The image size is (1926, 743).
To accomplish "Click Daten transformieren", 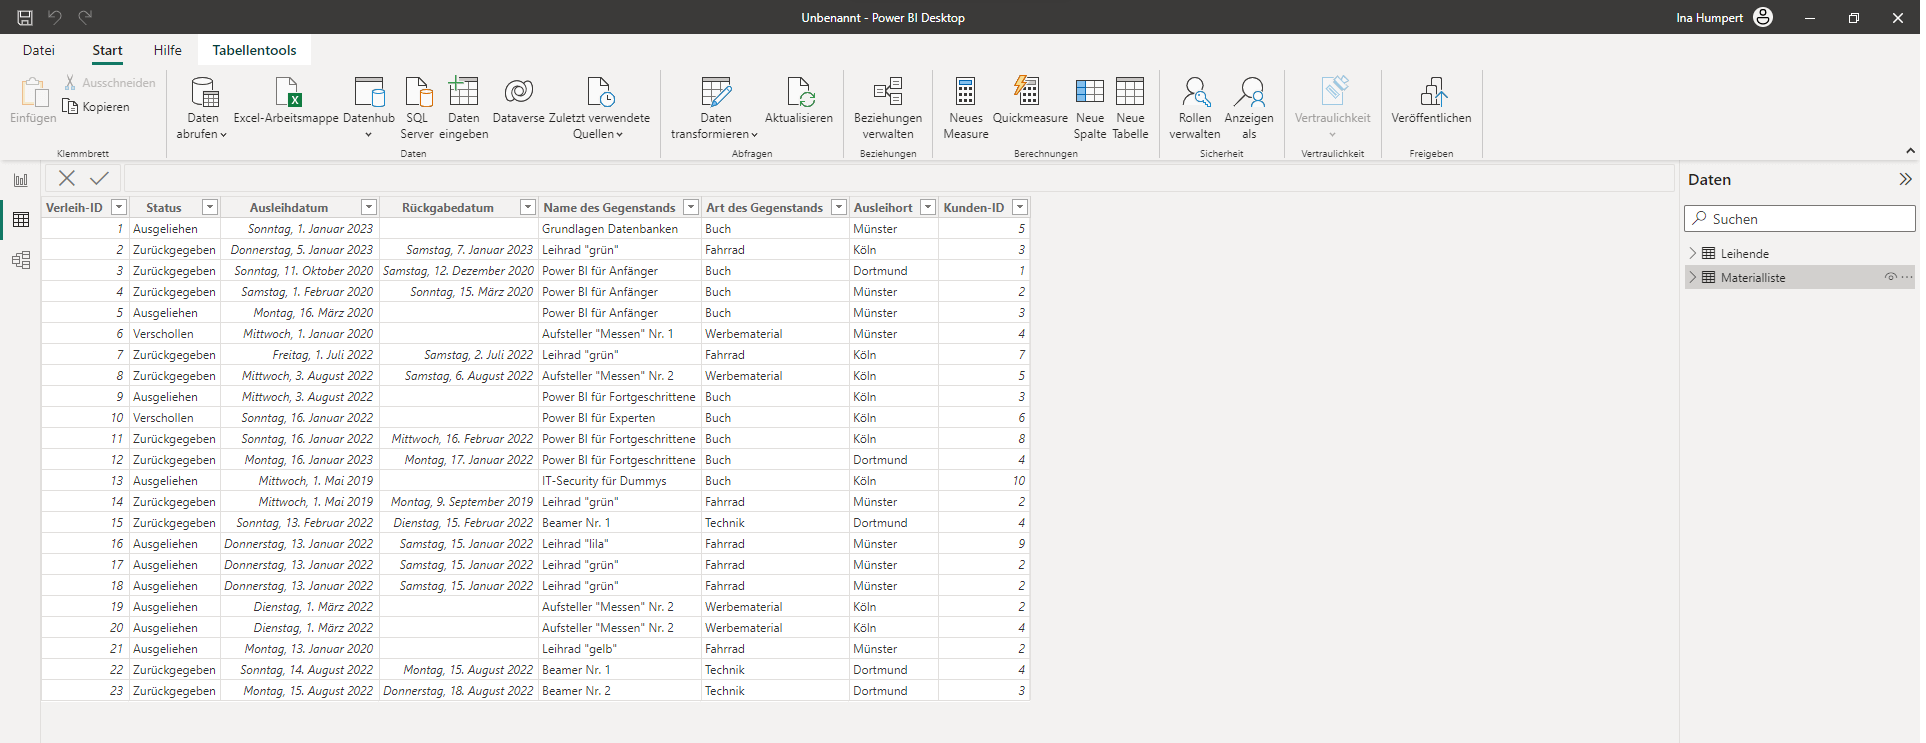I will pos(715,108).
